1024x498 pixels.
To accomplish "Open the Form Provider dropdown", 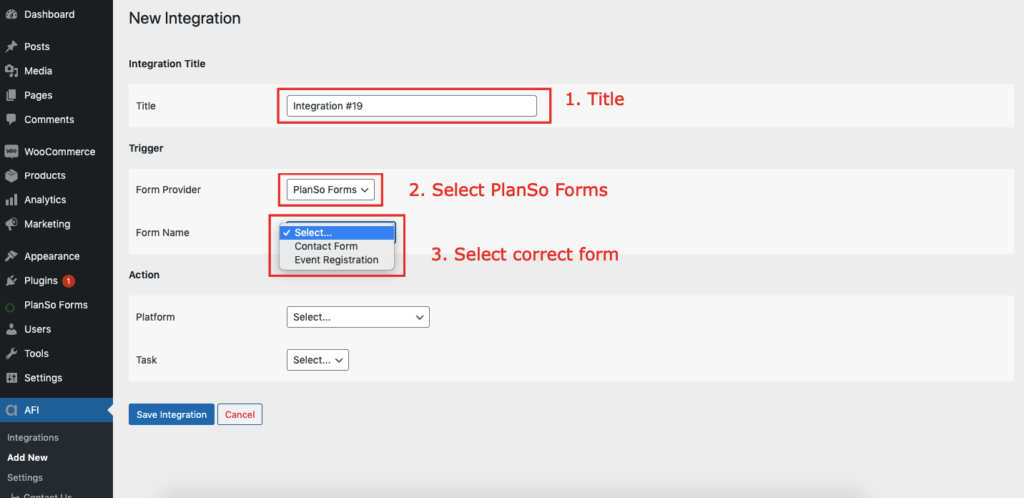I will coord(330,190).
